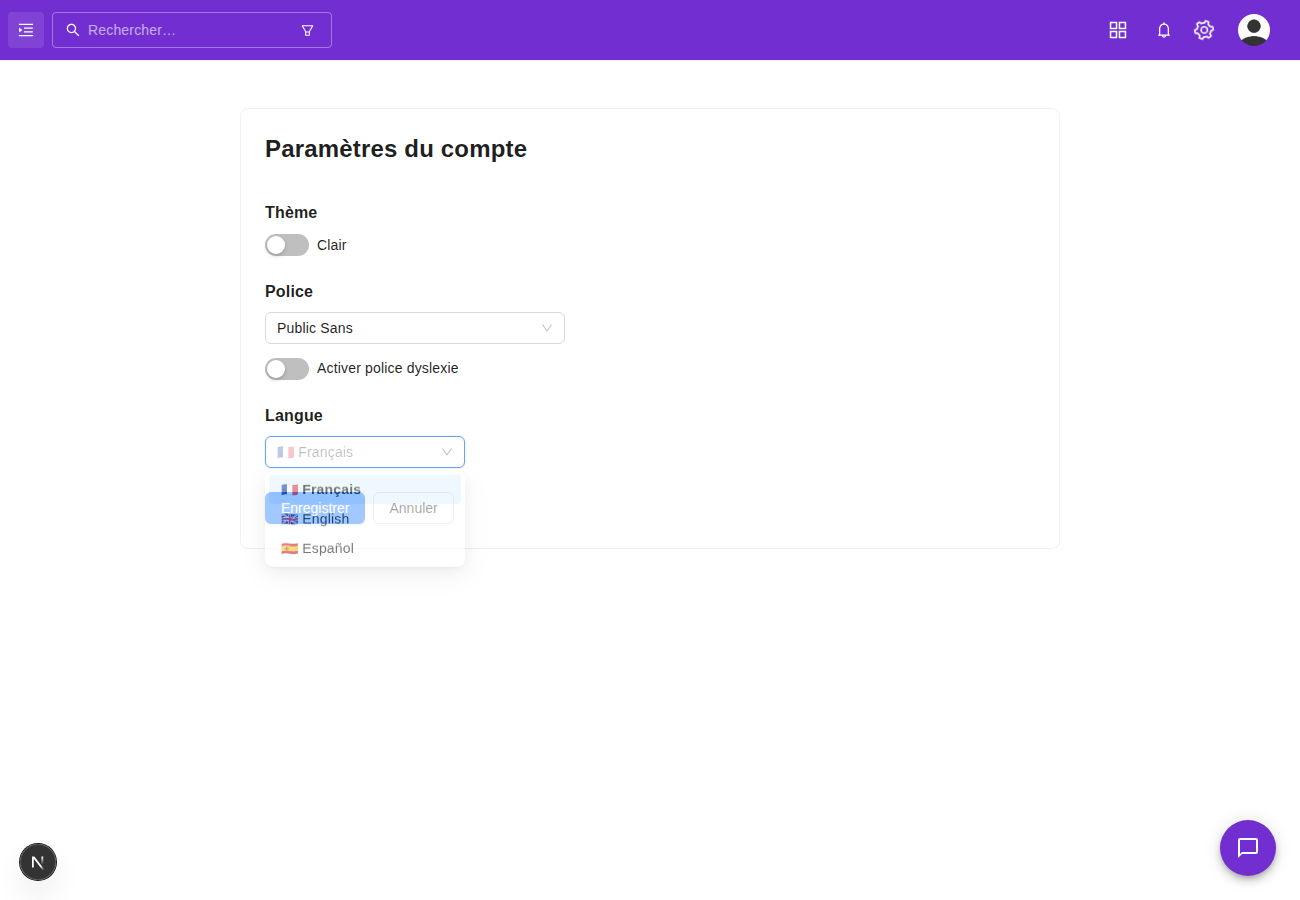
Task: Open settings gear icon
Action: [x=1204, y=30]
